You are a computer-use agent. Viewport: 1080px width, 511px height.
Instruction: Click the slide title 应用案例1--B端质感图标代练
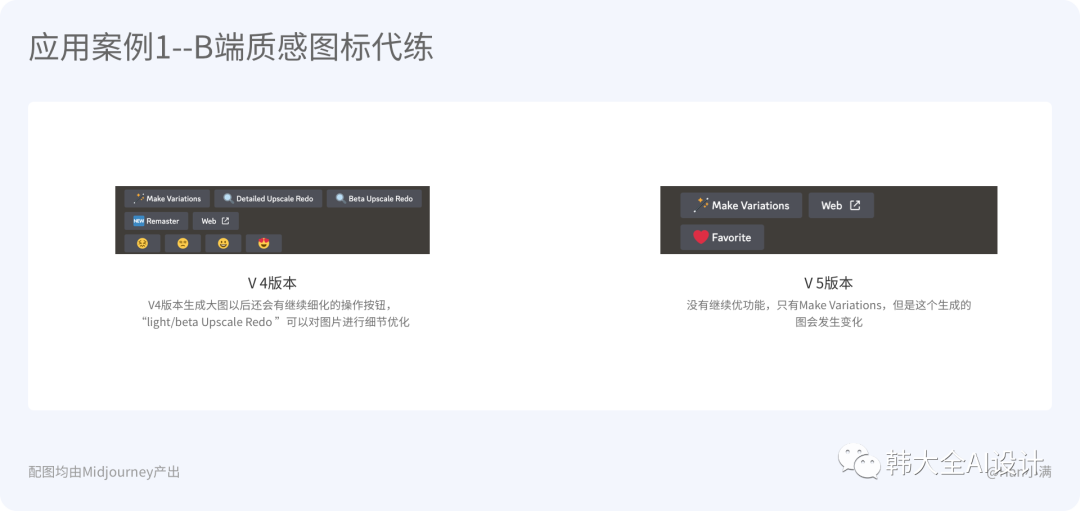tap(231, 49)
